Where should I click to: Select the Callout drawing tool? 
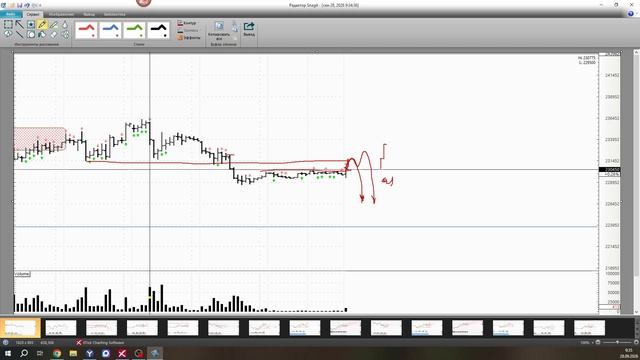click(x=8, y=35)
